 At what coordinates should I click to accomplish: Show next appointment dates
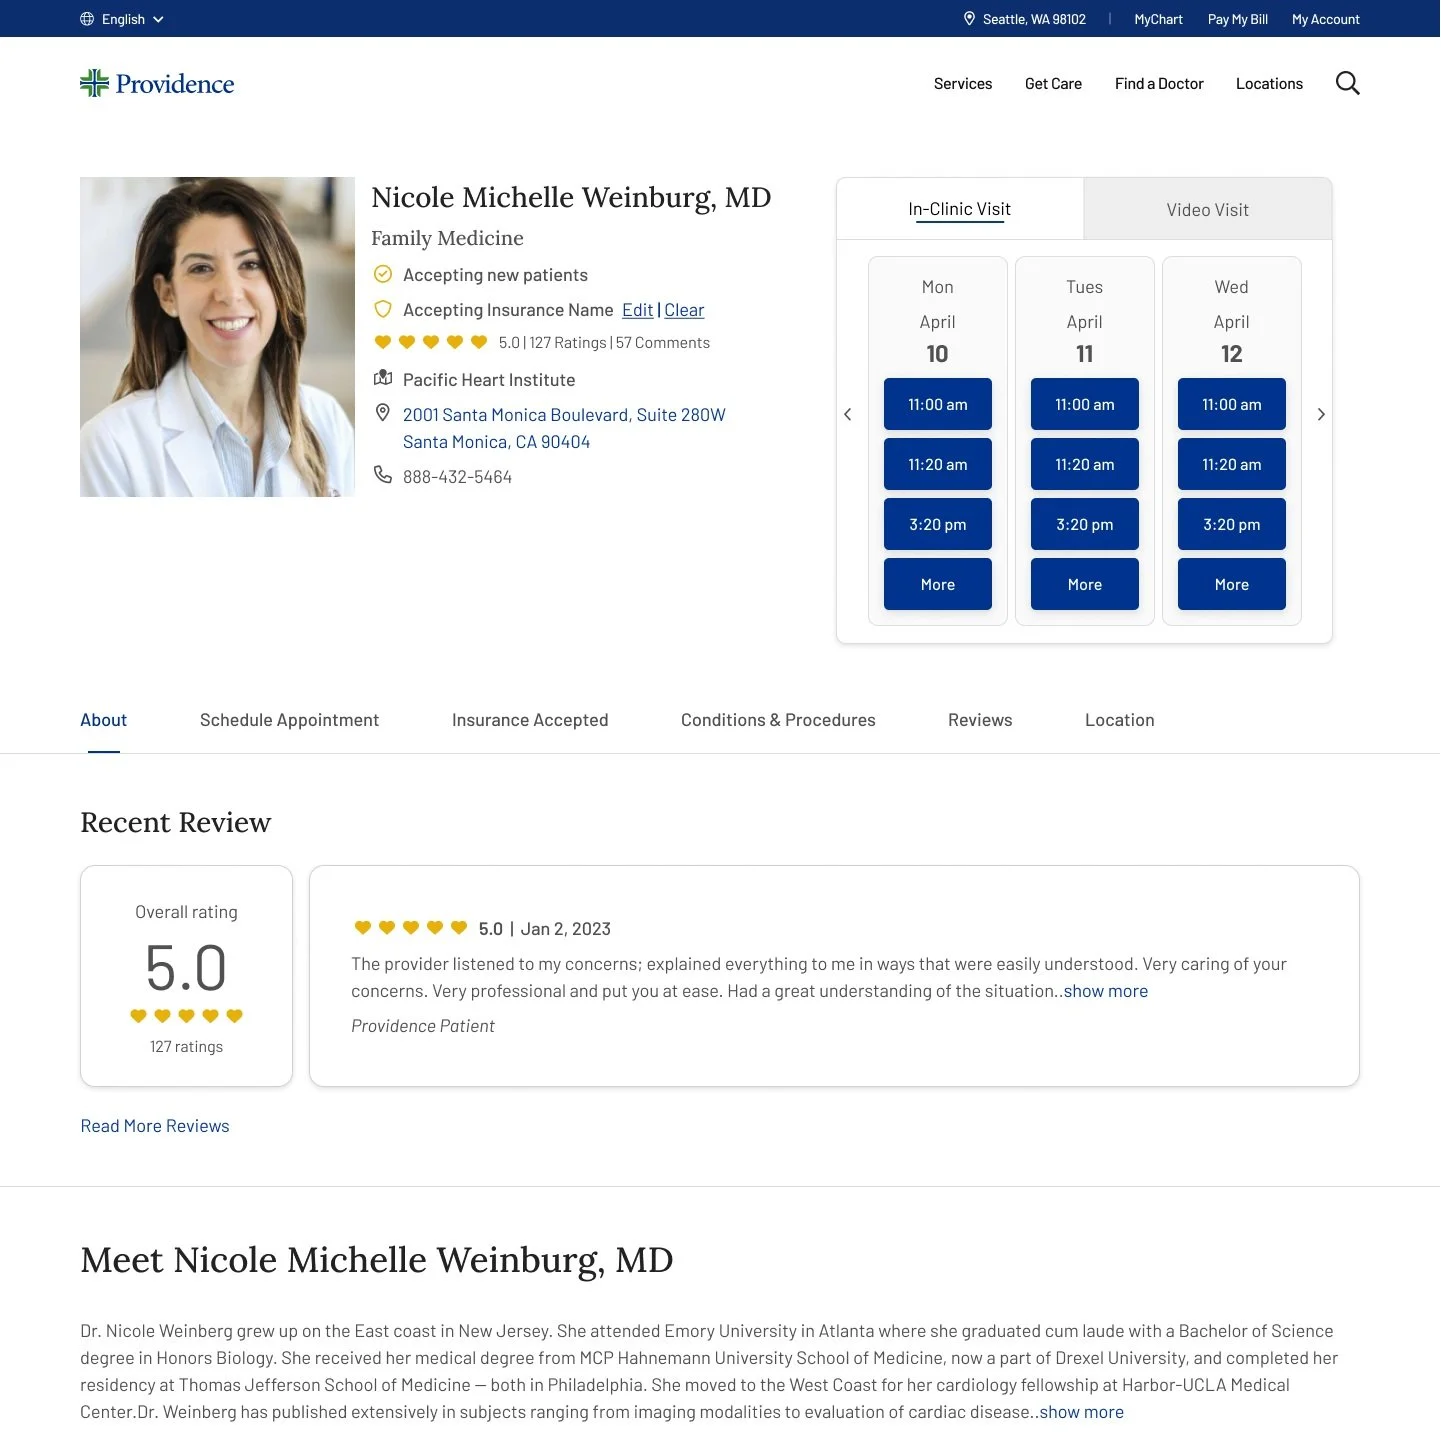click(x=1321, y=414)
